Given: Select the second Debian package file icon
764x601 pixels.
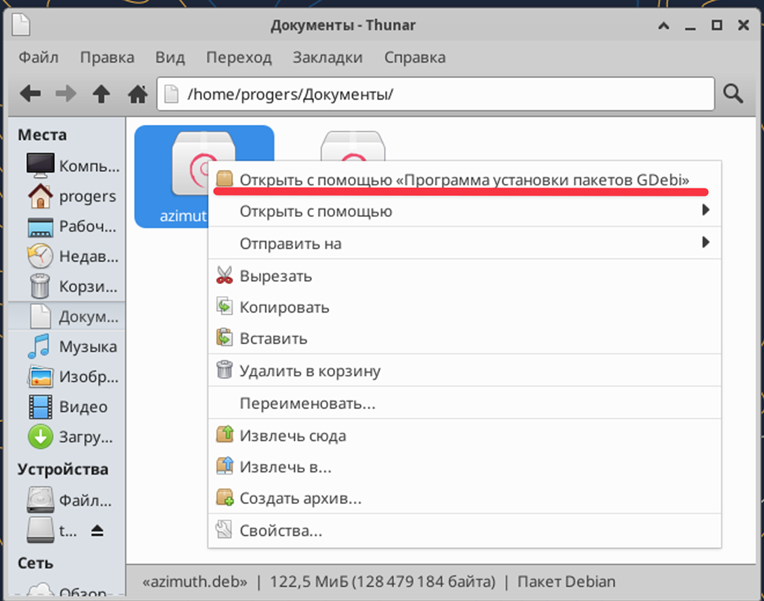Looking at the screenshot, I should 353,145.
